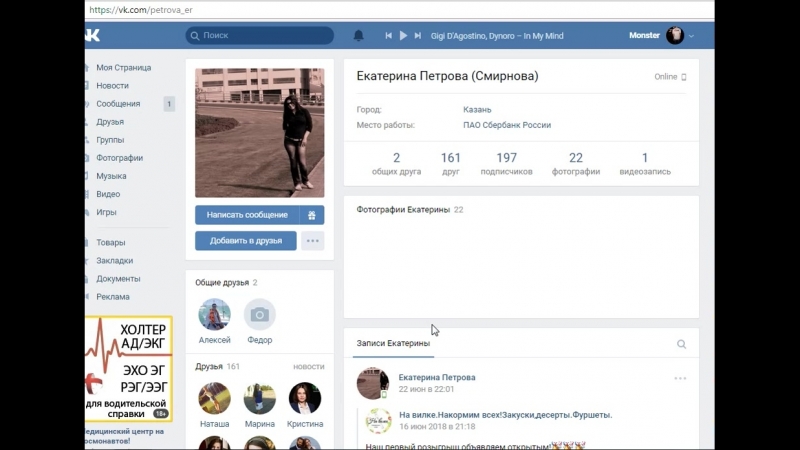Click the profile photo of Екатерина
This screenshot has height=450, width=800.
(x=259, y=132)
